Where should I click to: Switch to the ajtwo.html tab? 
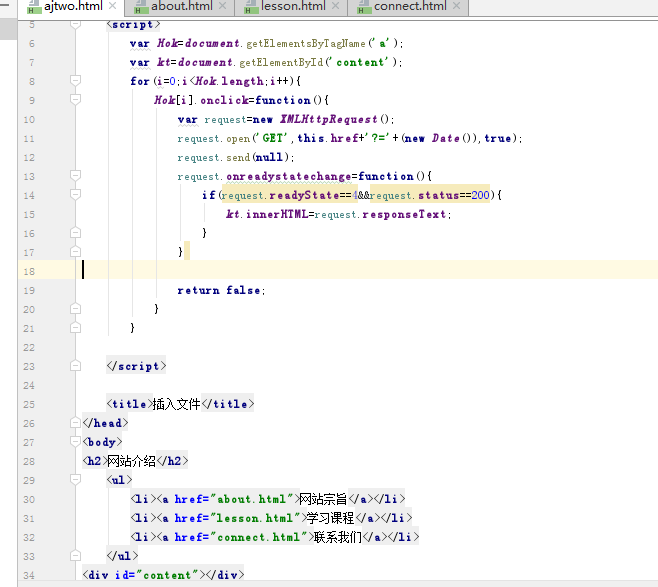[73, 6]
